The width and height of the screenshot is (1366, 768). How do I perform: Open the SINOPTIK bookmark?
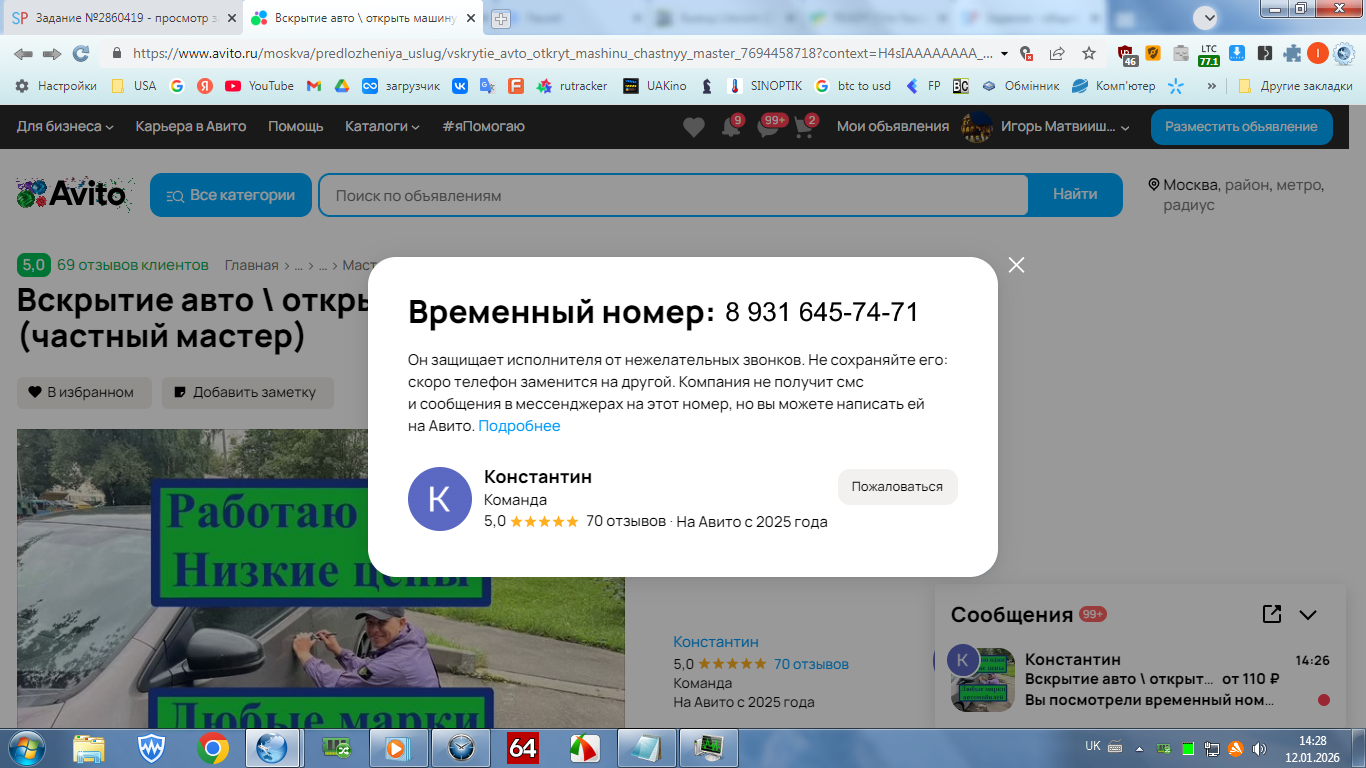tap(765, 86)
